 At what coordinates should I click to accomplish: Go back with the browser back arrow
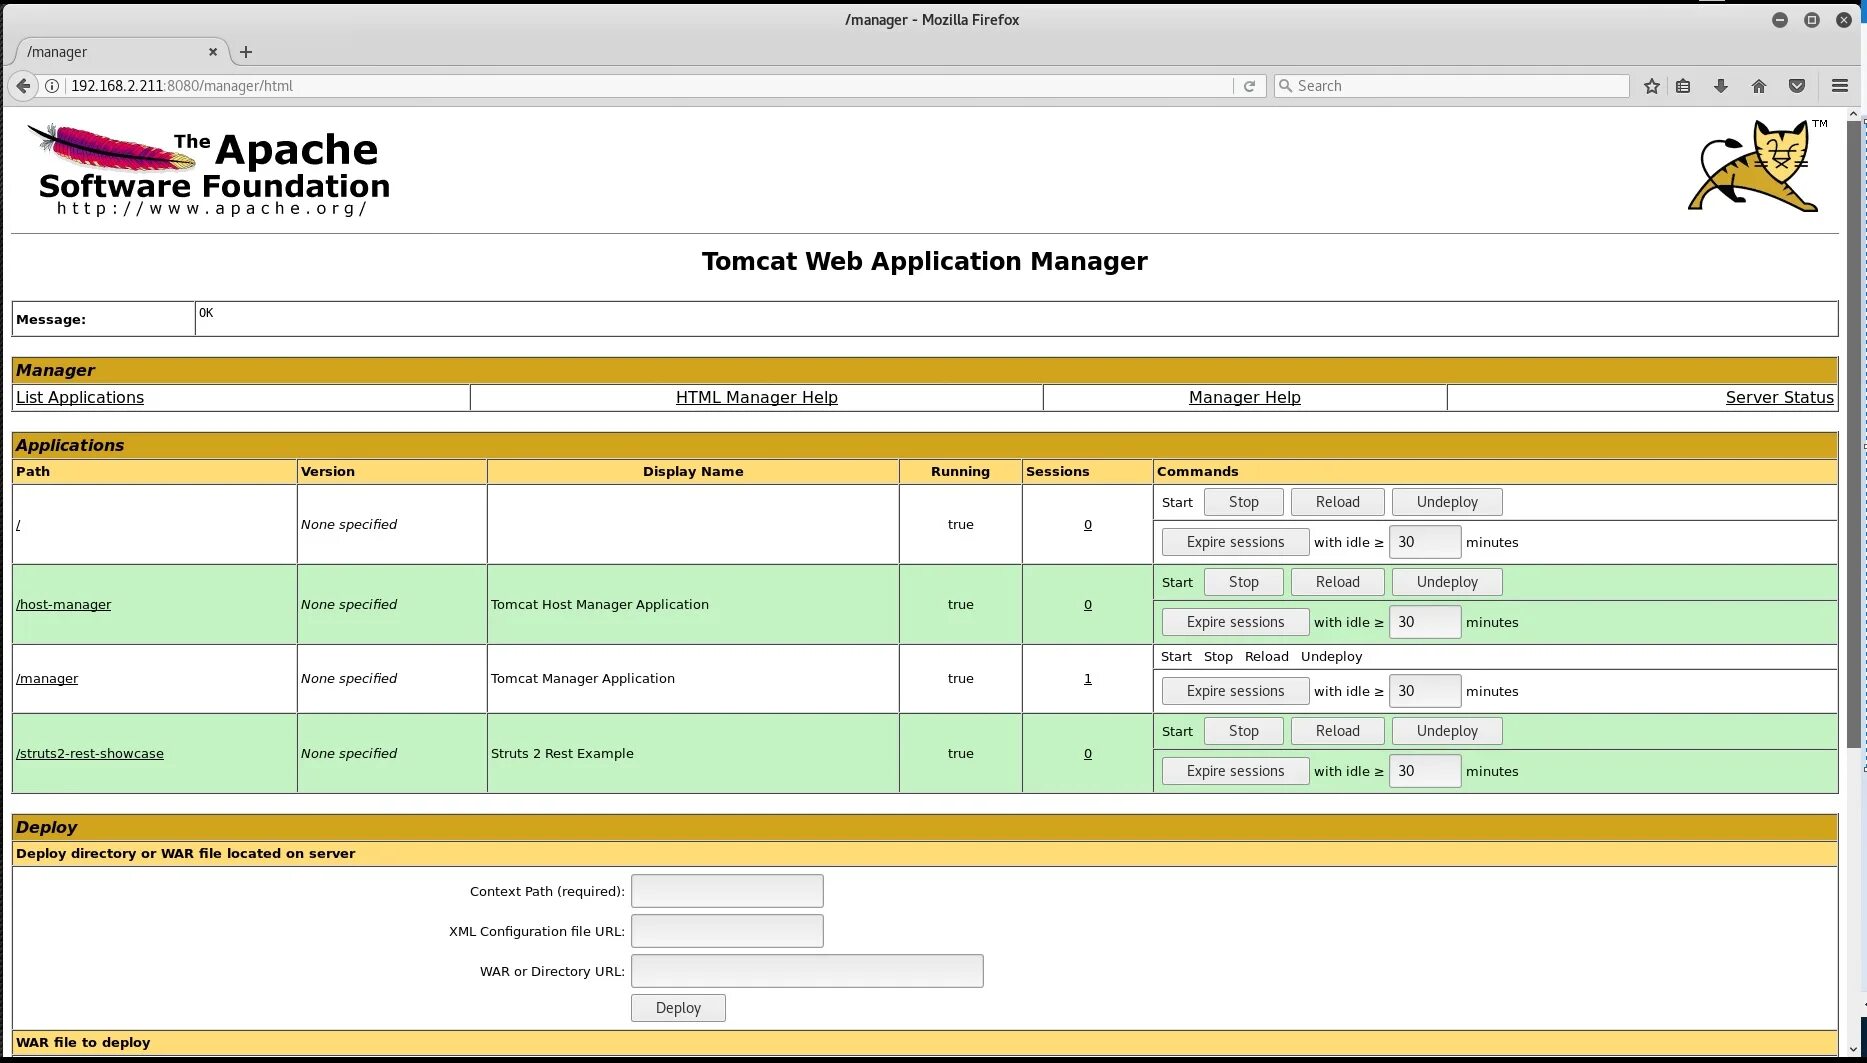(23, 86)
